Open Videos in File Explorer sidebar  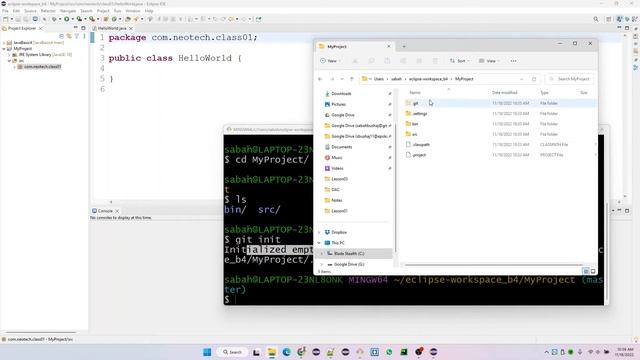pos(337,168)
